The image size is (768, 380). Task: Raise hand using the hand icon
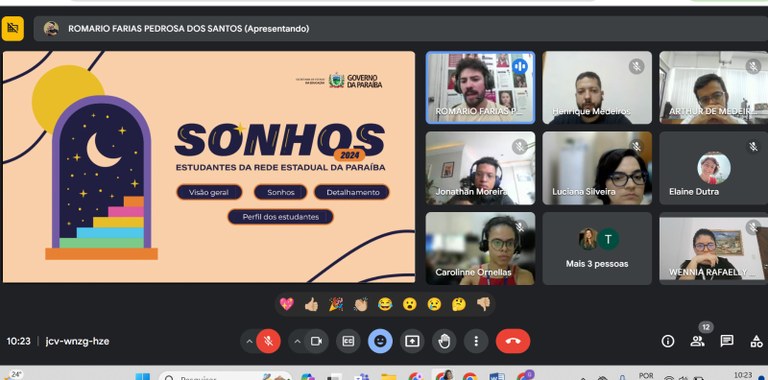pyautogui.click(x=444, y=341)
